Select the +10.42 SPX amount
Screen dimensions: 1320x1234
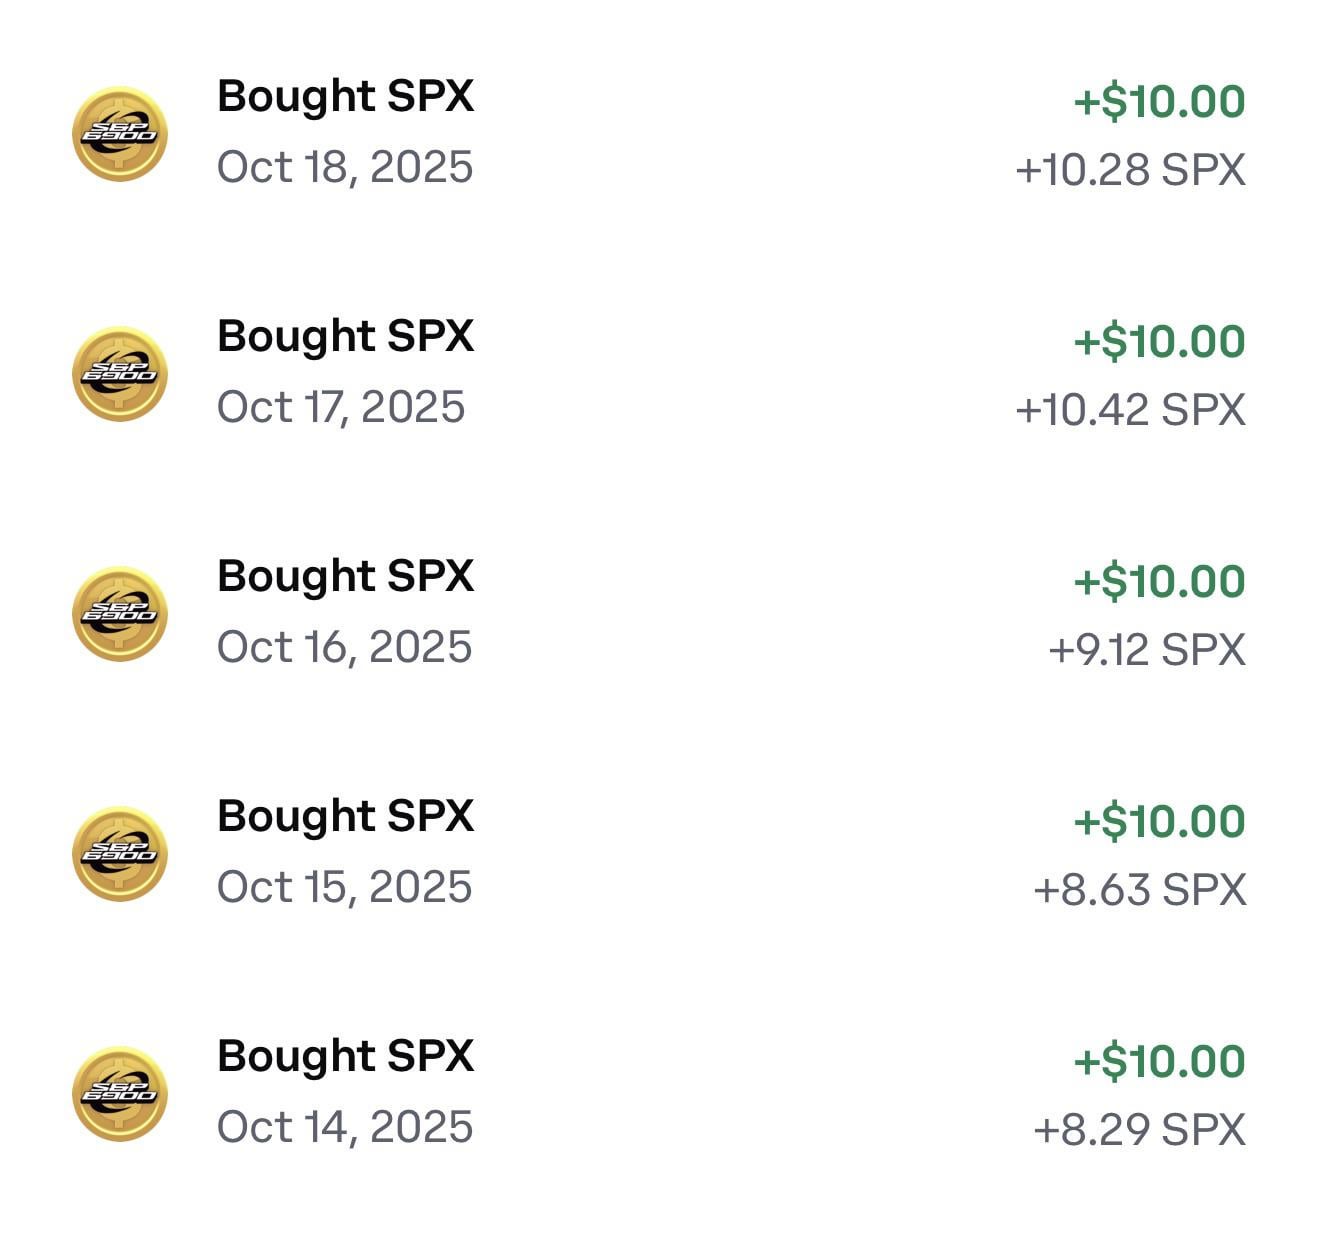point(1130,410)
